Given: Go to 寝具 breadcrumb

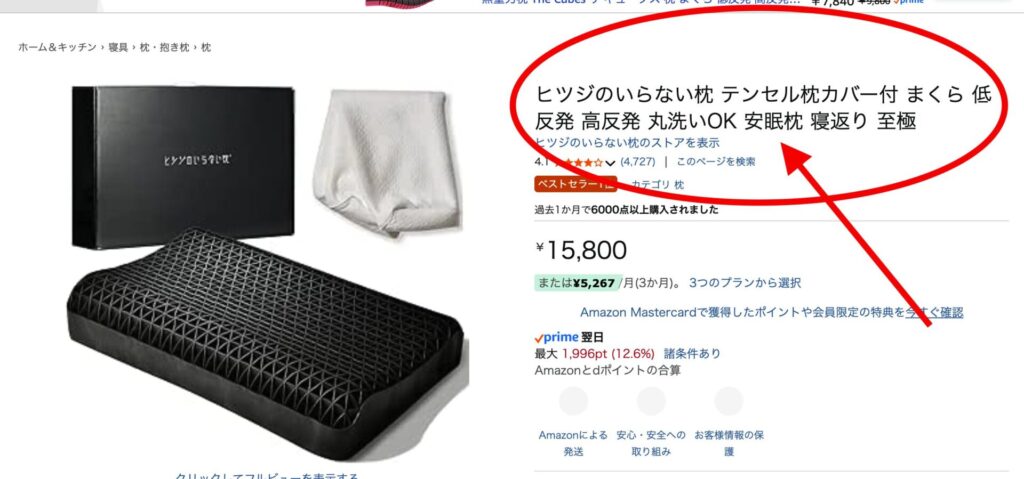Looking at the screenshot, I should tap(118, 47).
